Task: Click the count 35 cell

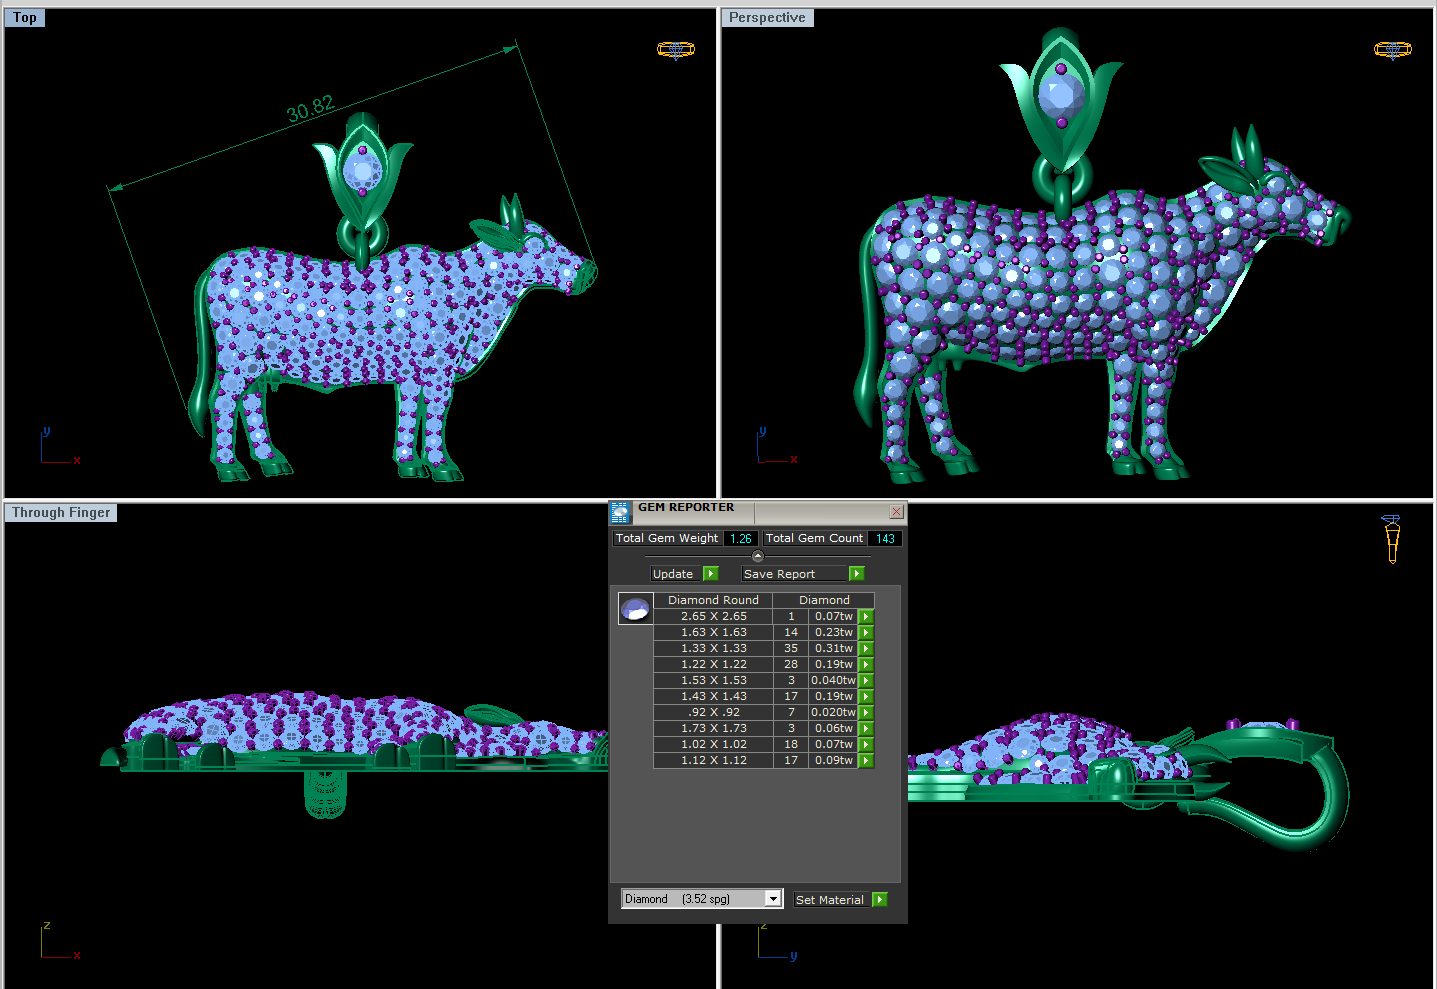Action: (x=791, y=649)
